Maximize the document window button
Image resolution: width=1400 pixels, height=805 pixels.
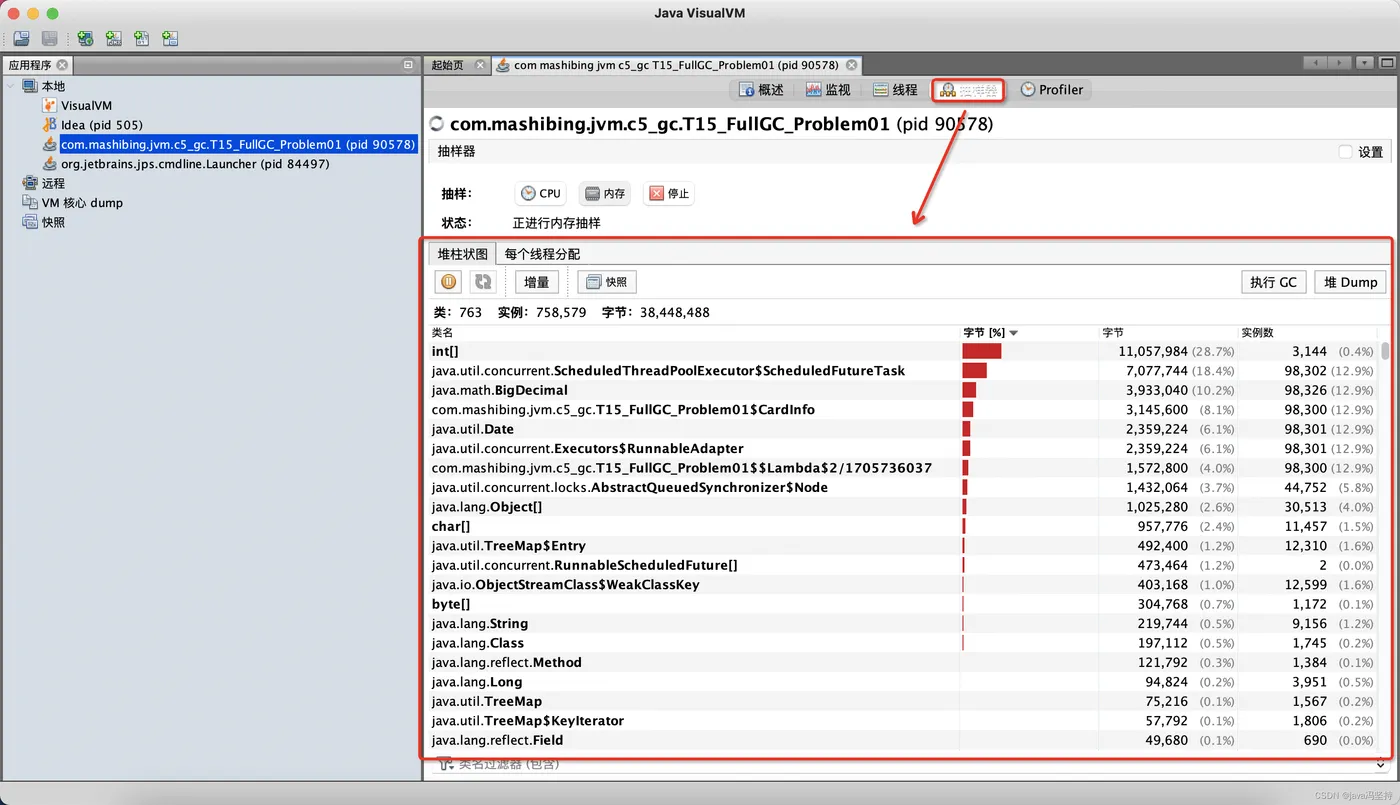[1386, 63]
